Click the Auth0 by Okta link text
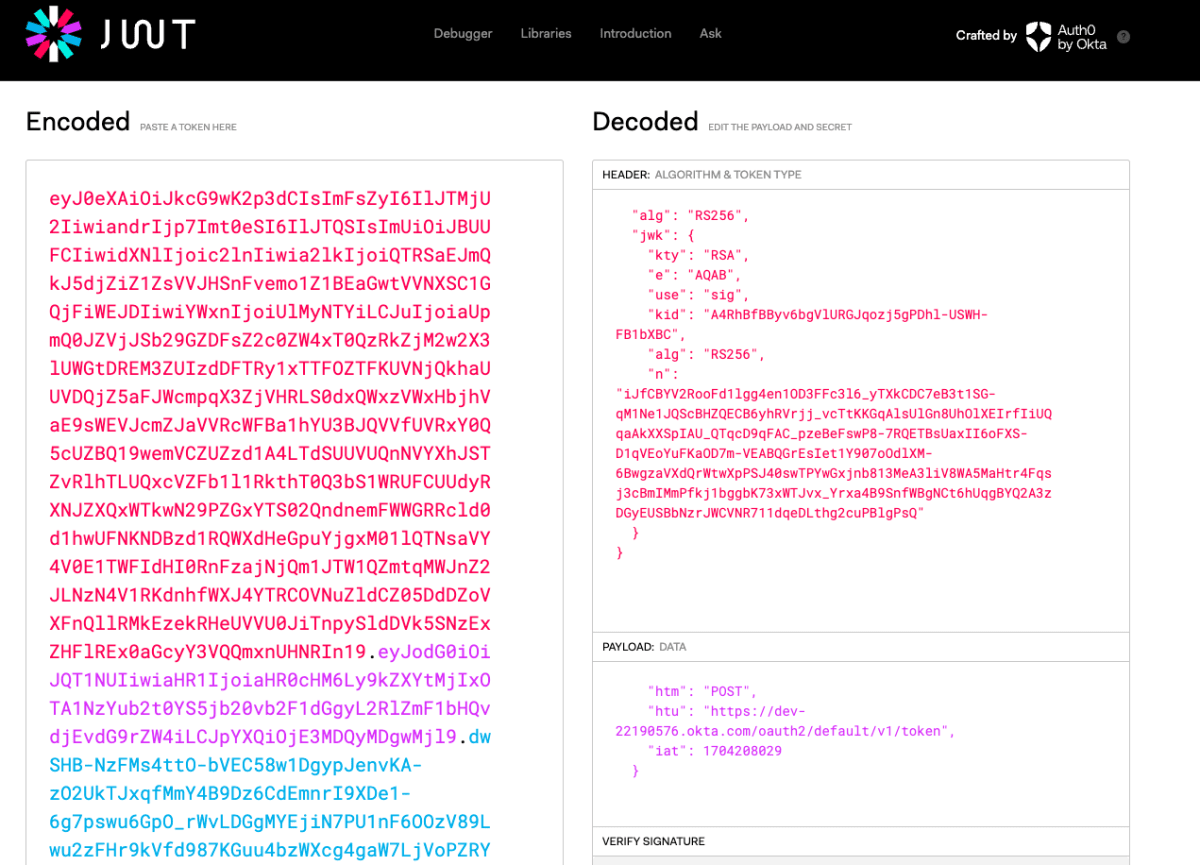Screen dimensions: 1200x865 point(1082,37)
